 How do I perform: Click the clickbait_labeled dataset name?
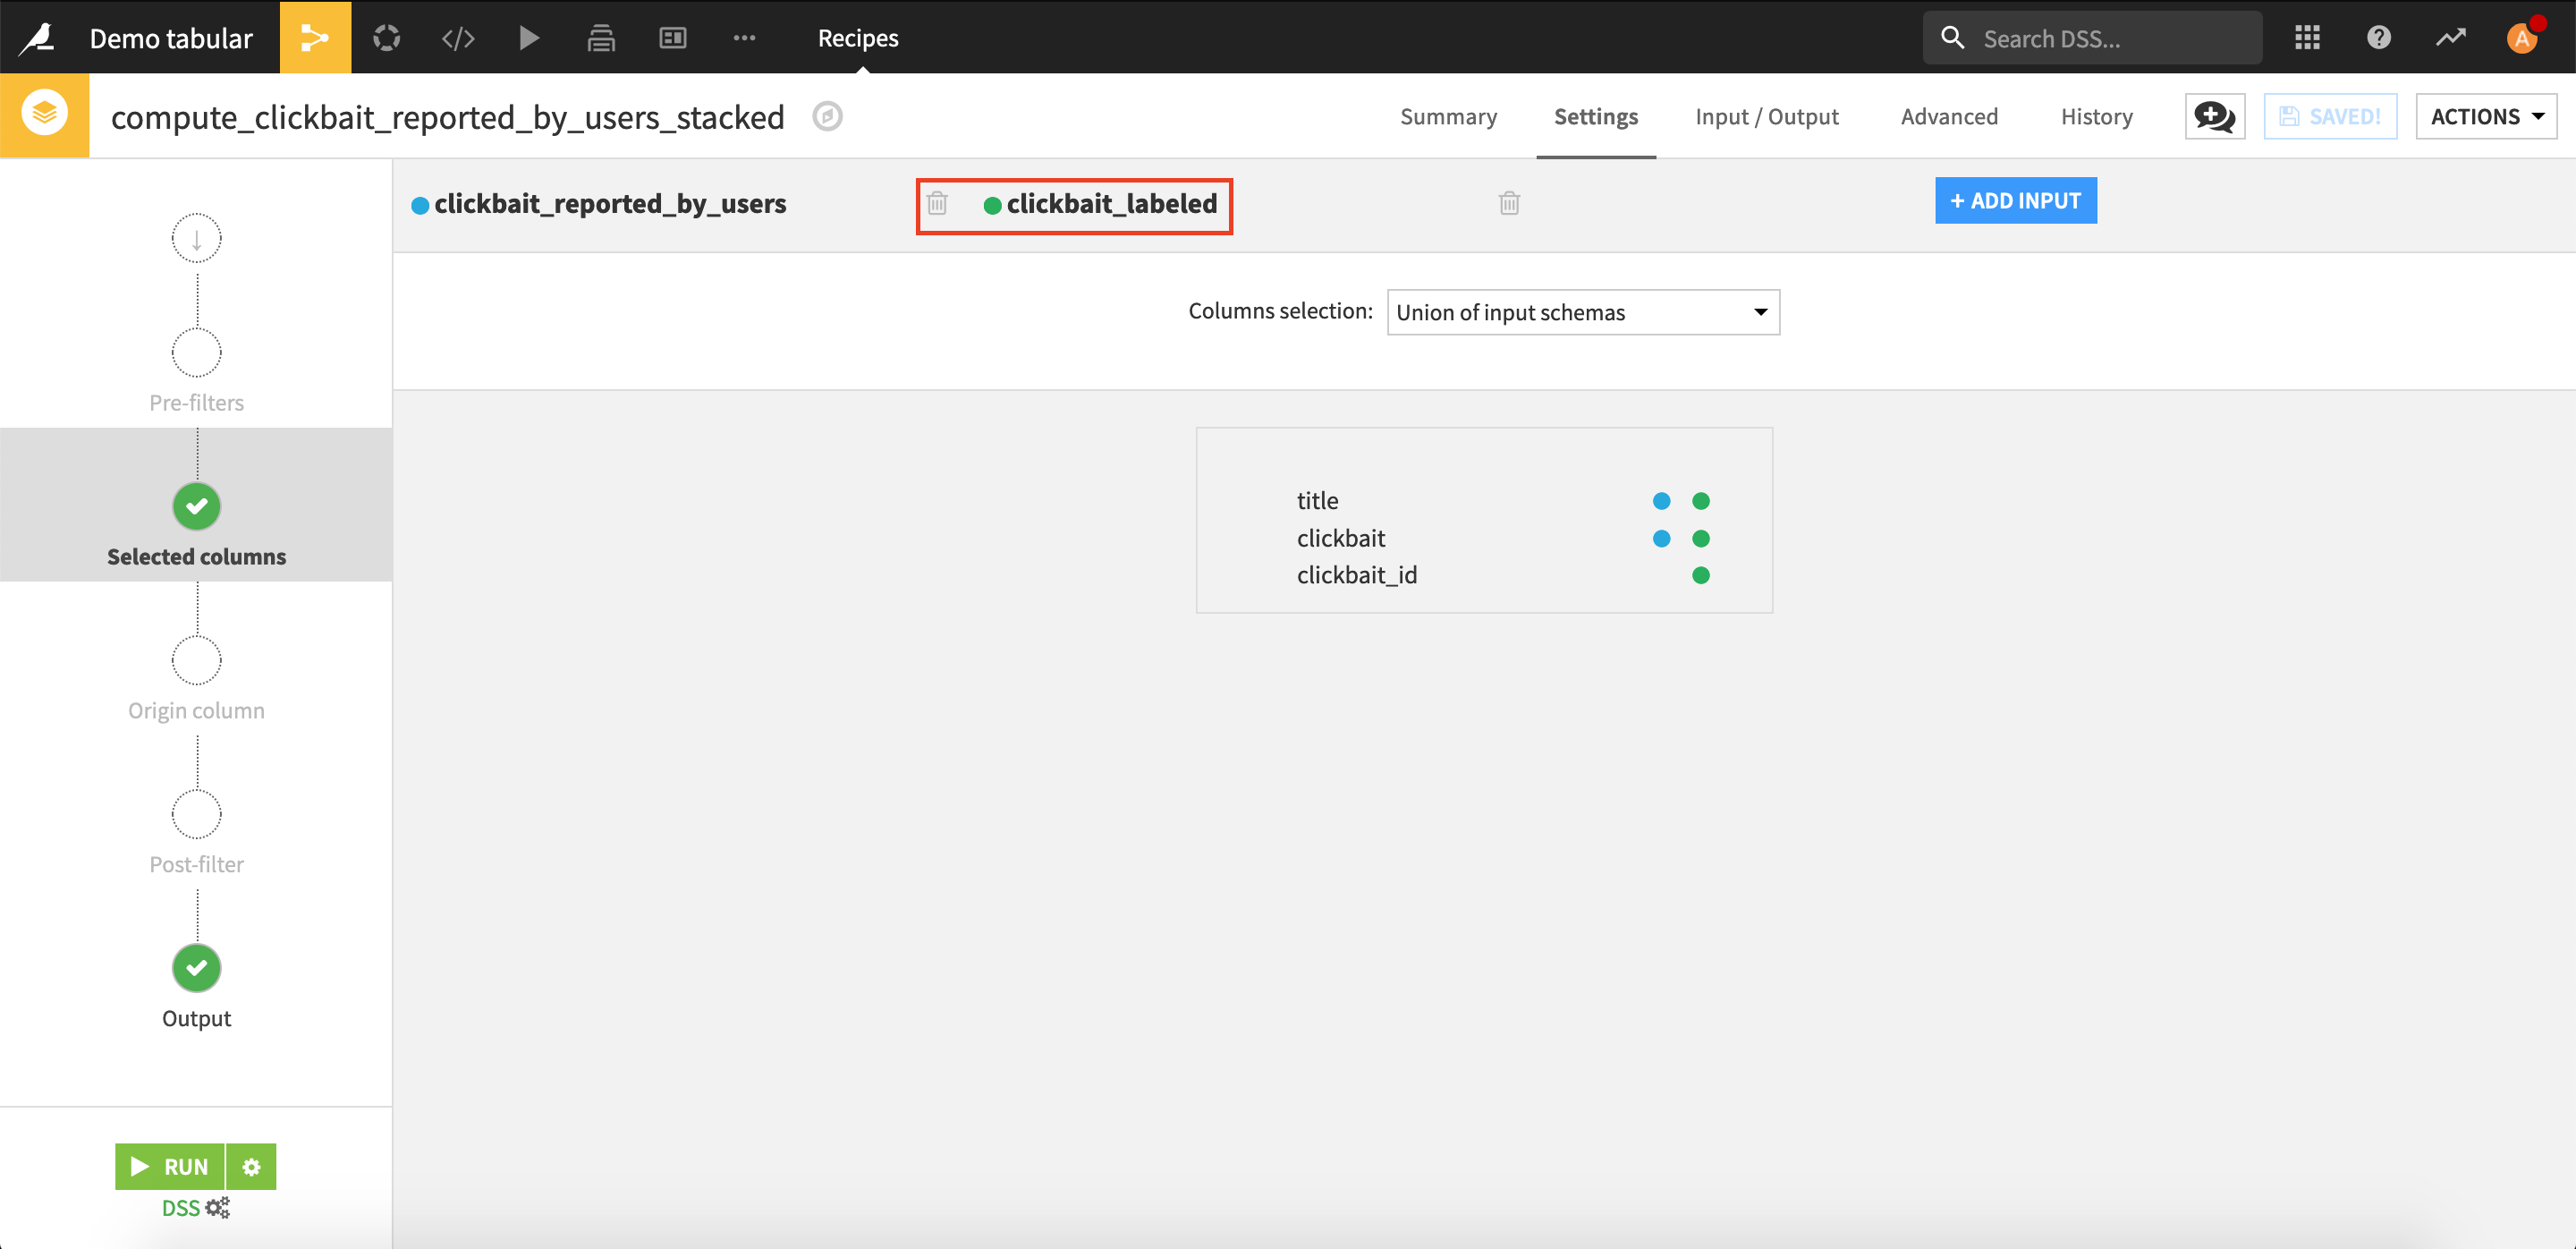tap(1112, 203)
